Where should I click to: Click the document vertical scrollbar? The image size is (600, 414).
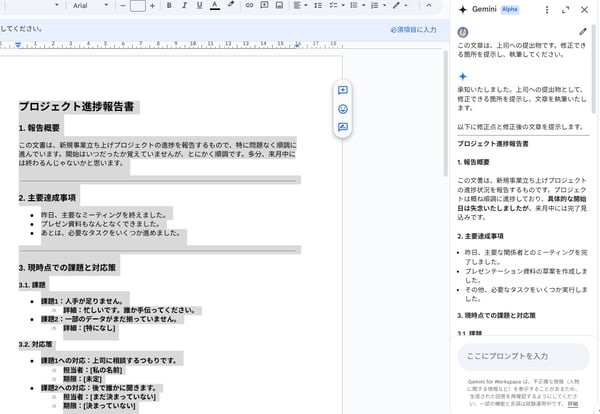pos(445,113)
